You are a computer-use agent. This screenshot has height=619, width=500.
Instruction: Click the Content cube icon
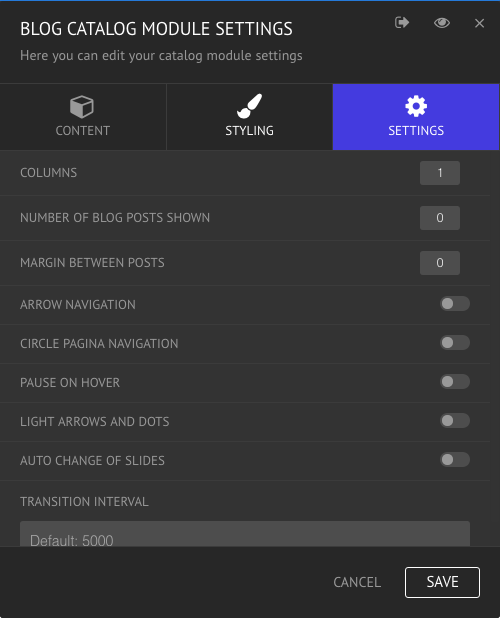[82, 107]
